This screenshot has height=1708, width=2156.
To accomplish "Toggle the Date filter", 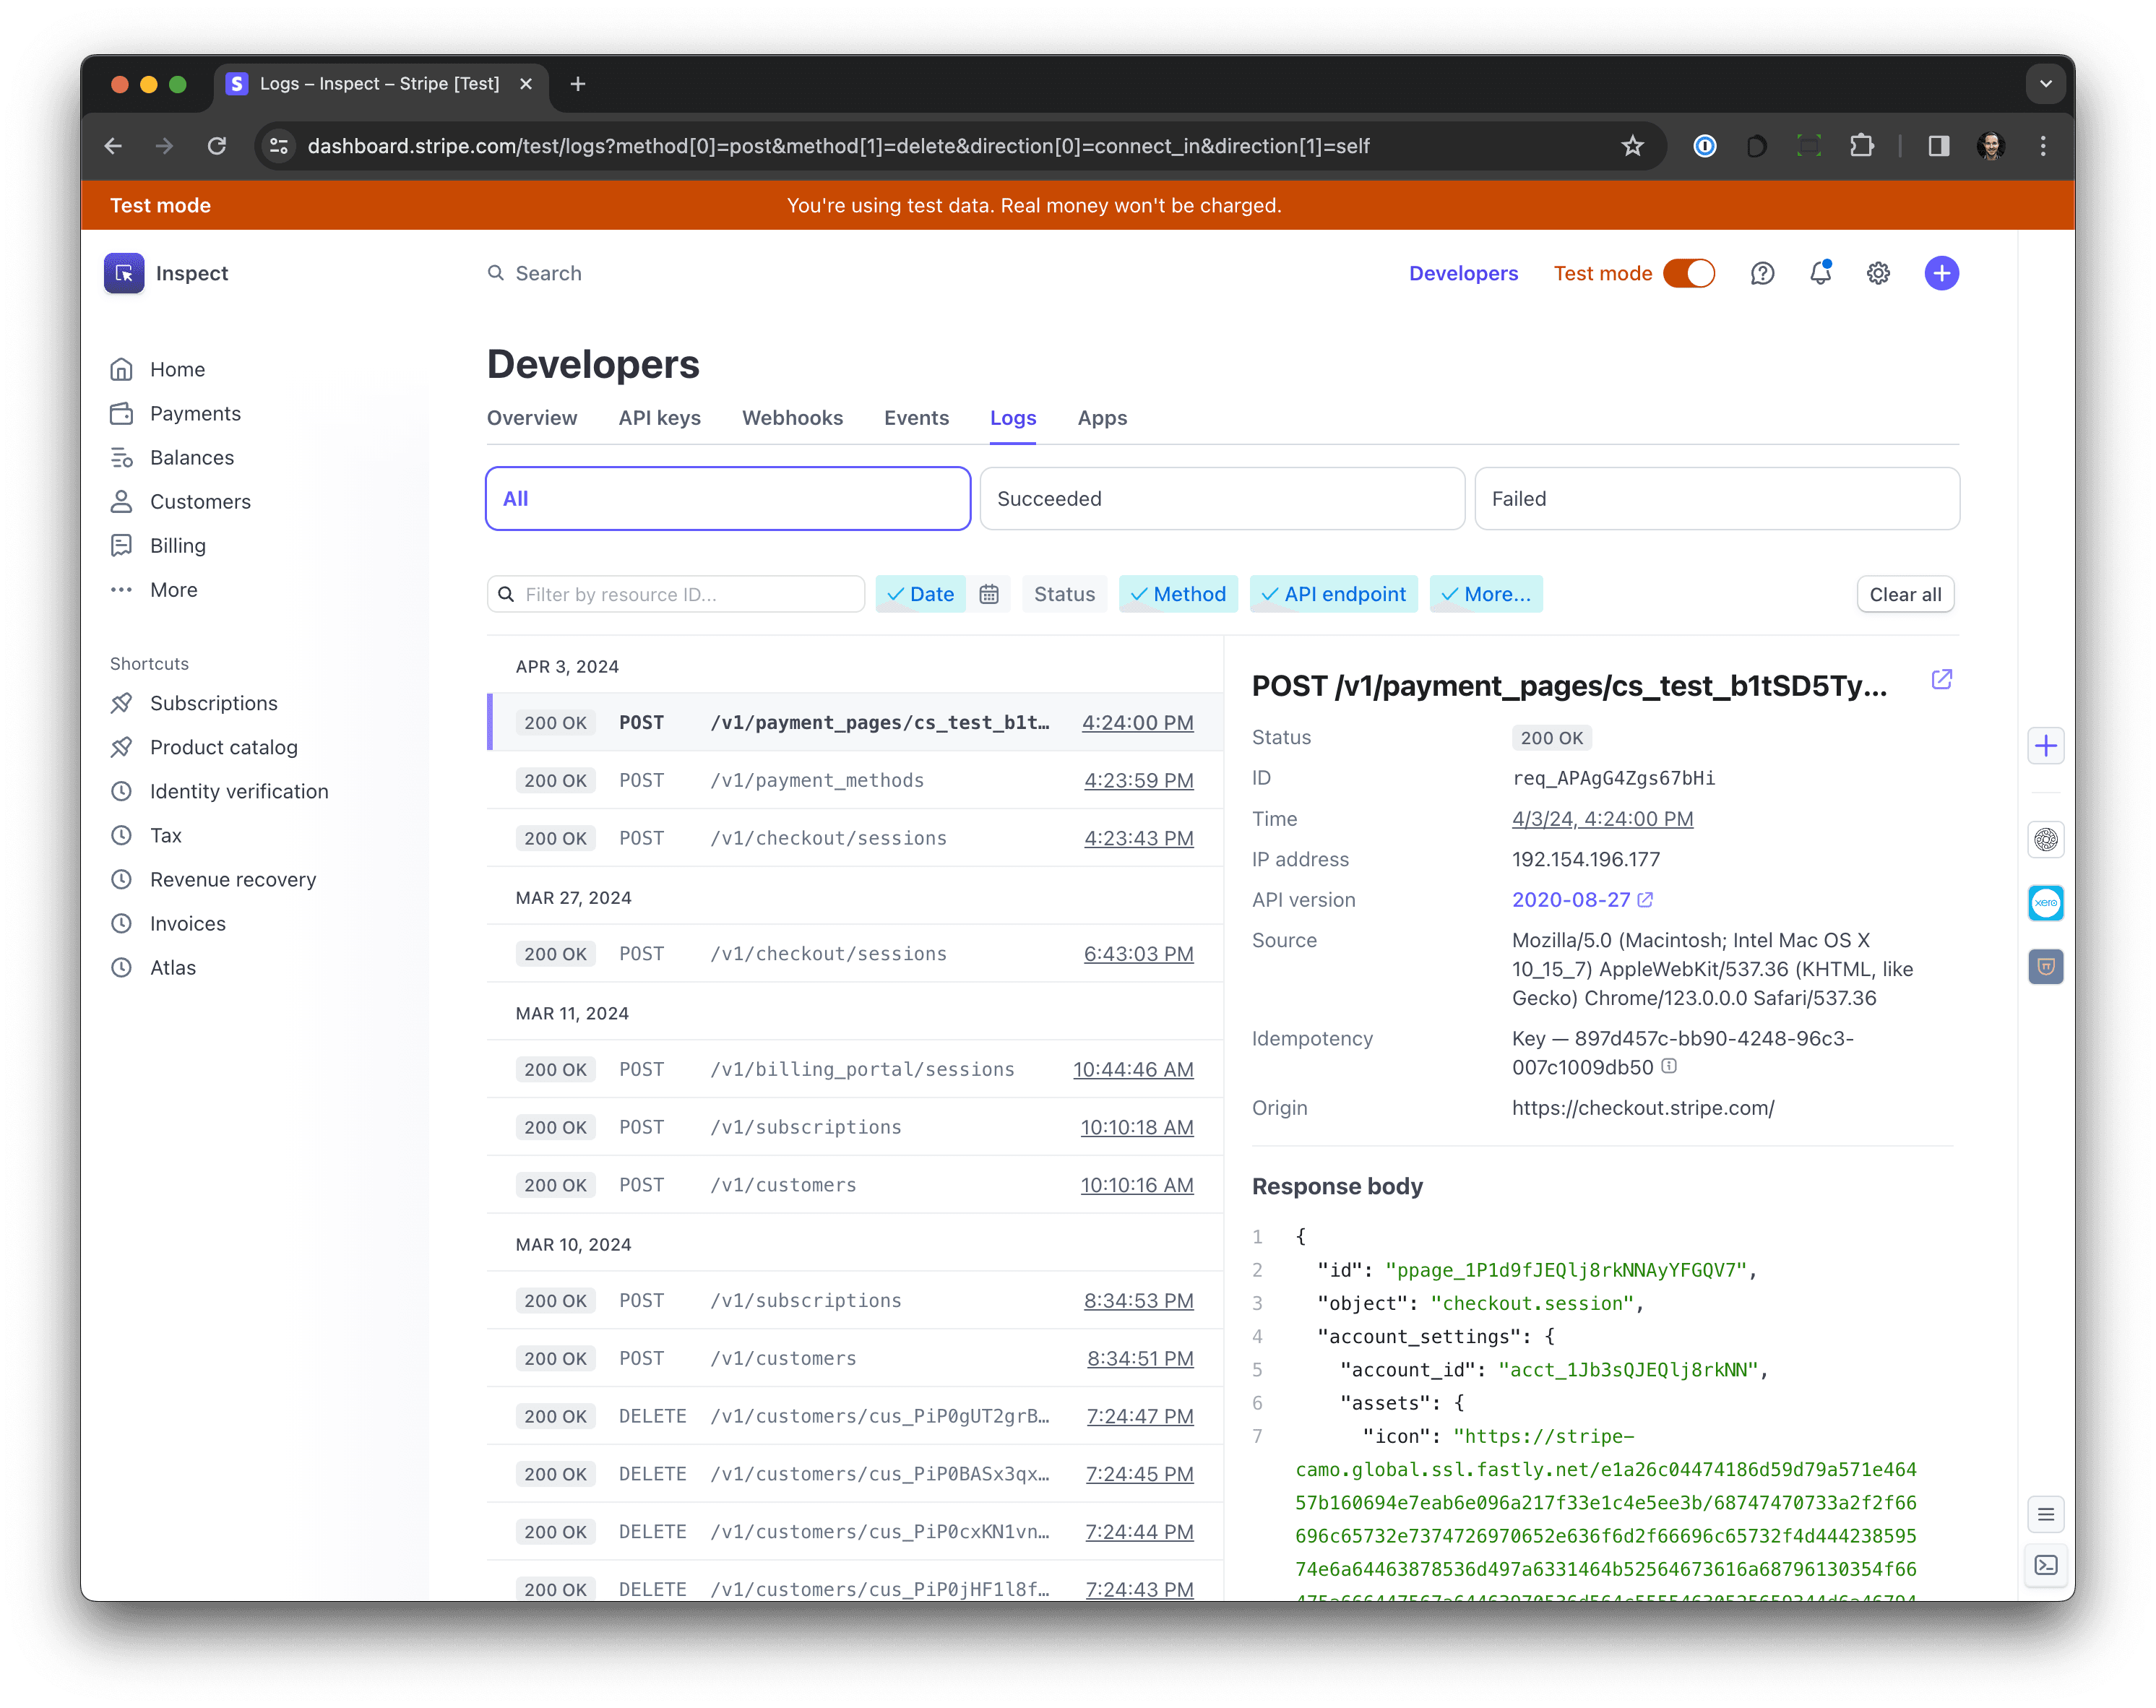I will click(x=921, y=594).
